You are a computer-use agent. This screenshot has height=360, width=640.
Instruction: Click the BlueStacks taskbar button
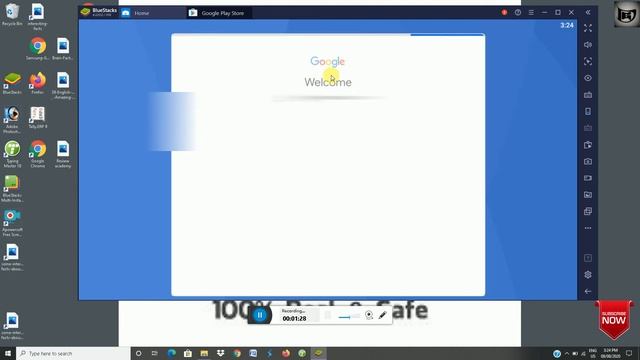tap(318, 353)
